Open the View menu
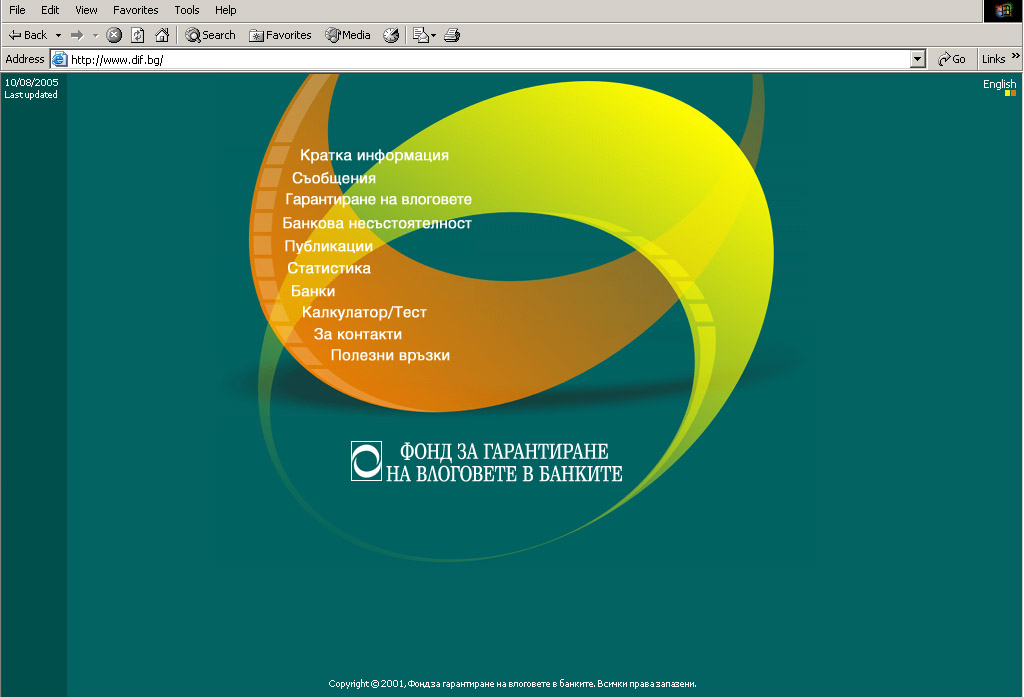This screenshot has height=697, width=1024. point(86,10)
